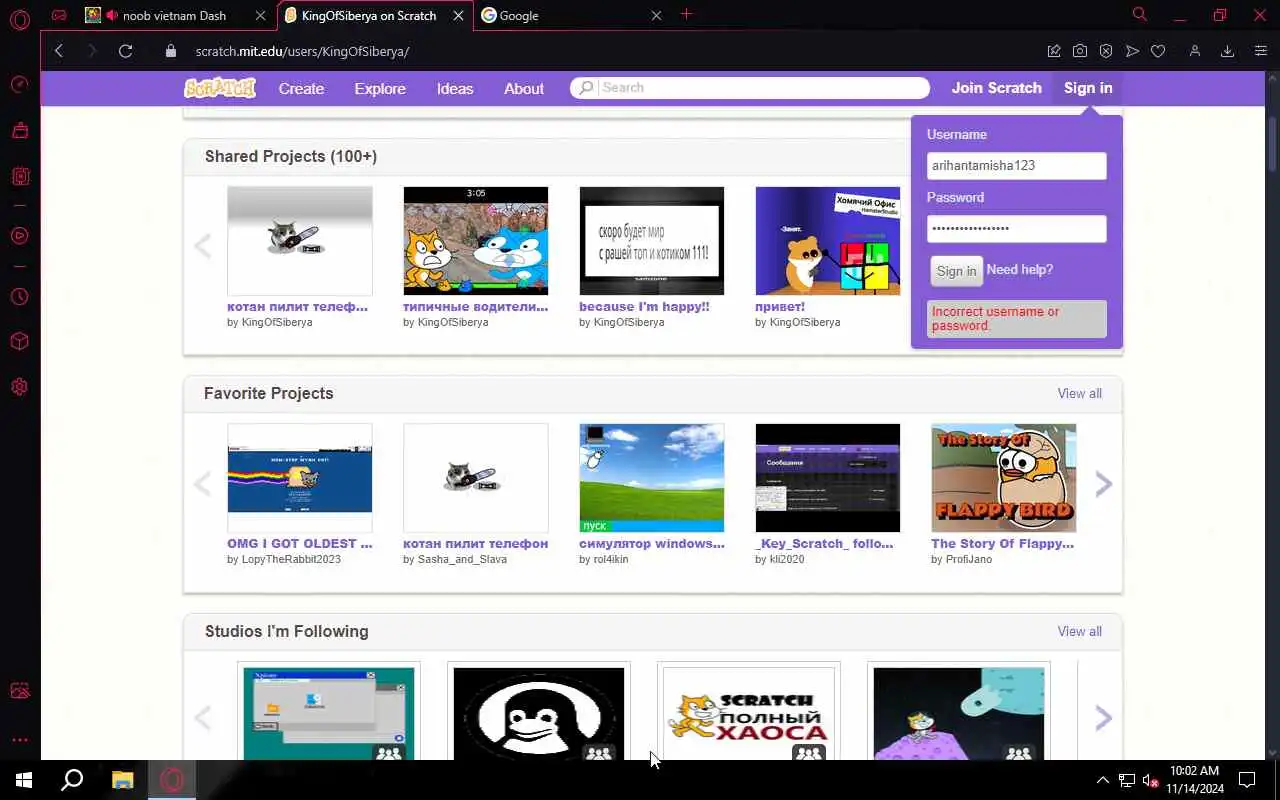Open the briefcase icon in the Opera sidebar
1280x800 pixels.
point(19,130)
